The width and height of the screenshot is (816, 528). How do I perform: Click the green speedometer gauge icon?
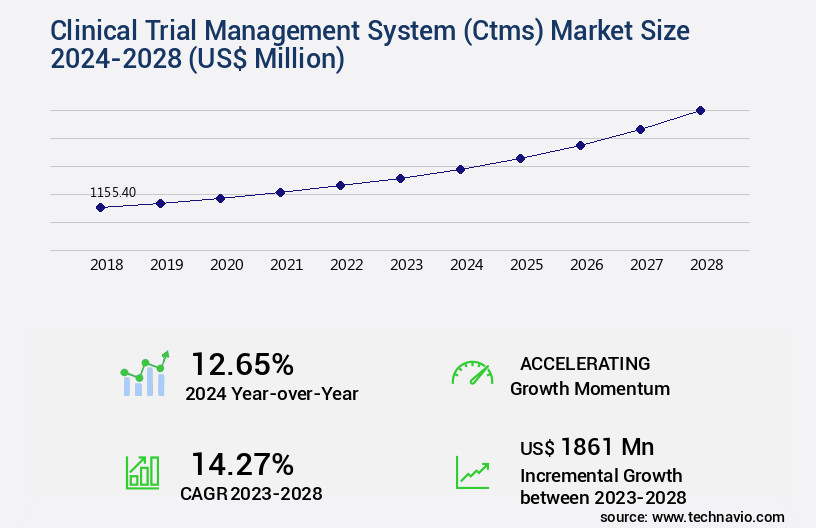472,374
